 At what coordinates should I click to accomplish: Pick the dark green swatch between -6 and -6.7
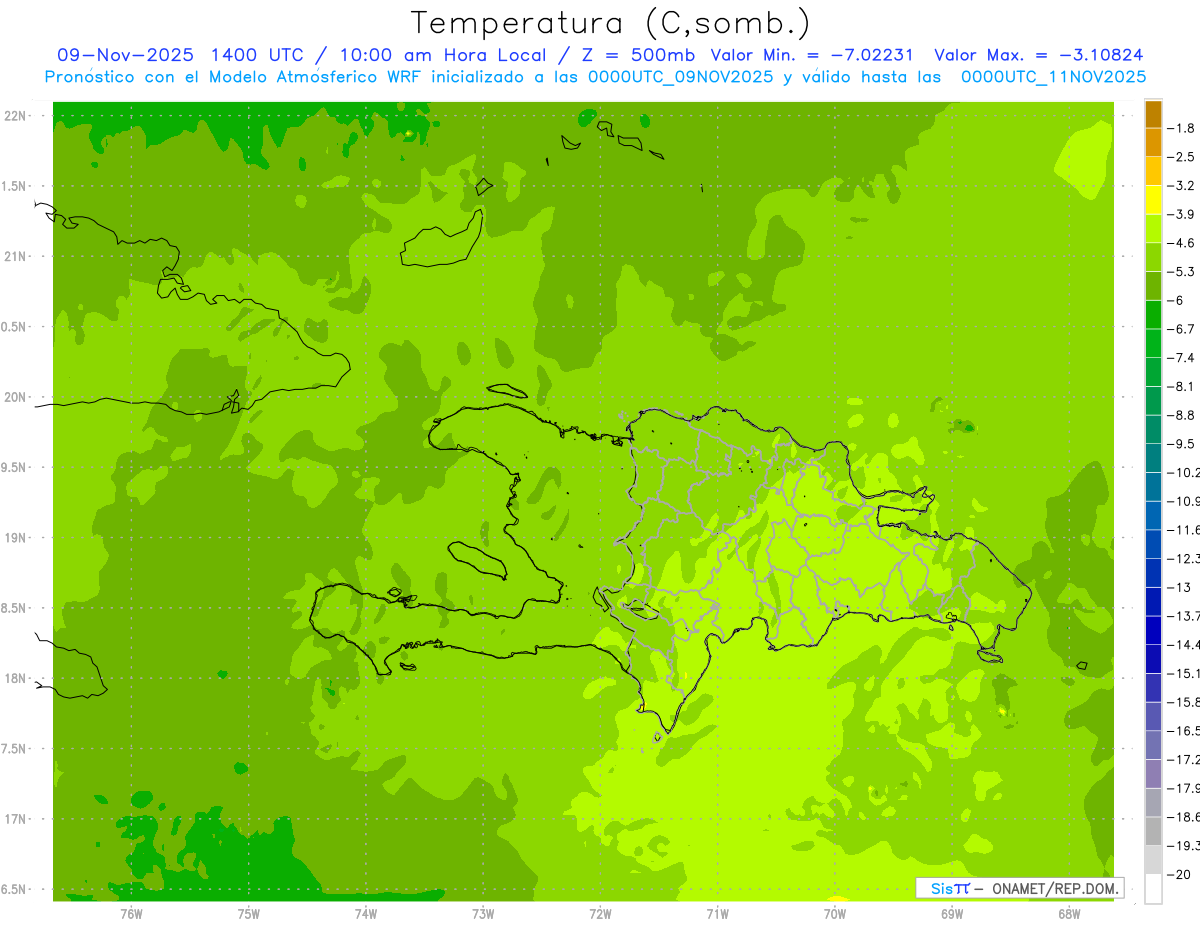point(1153,315)
